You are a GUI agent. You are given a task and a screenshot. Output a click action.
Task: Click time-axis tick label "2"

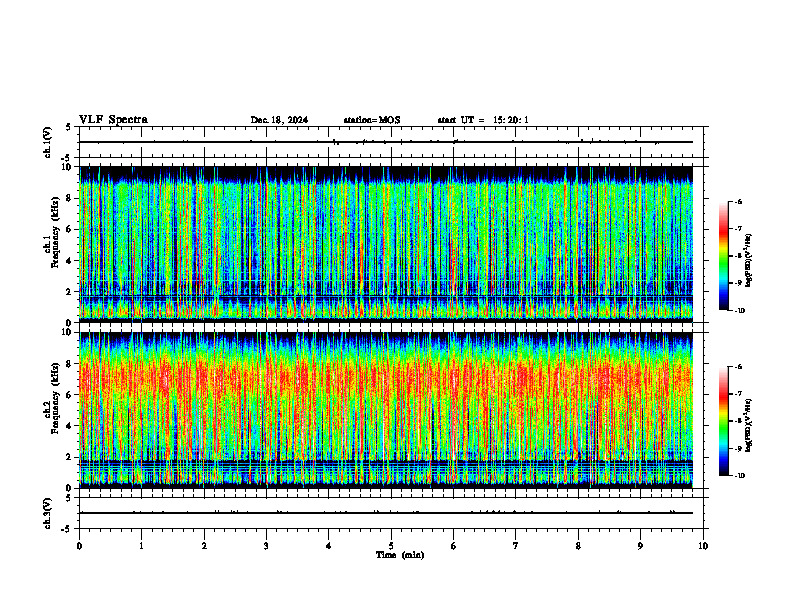click(x=204, y=546)
